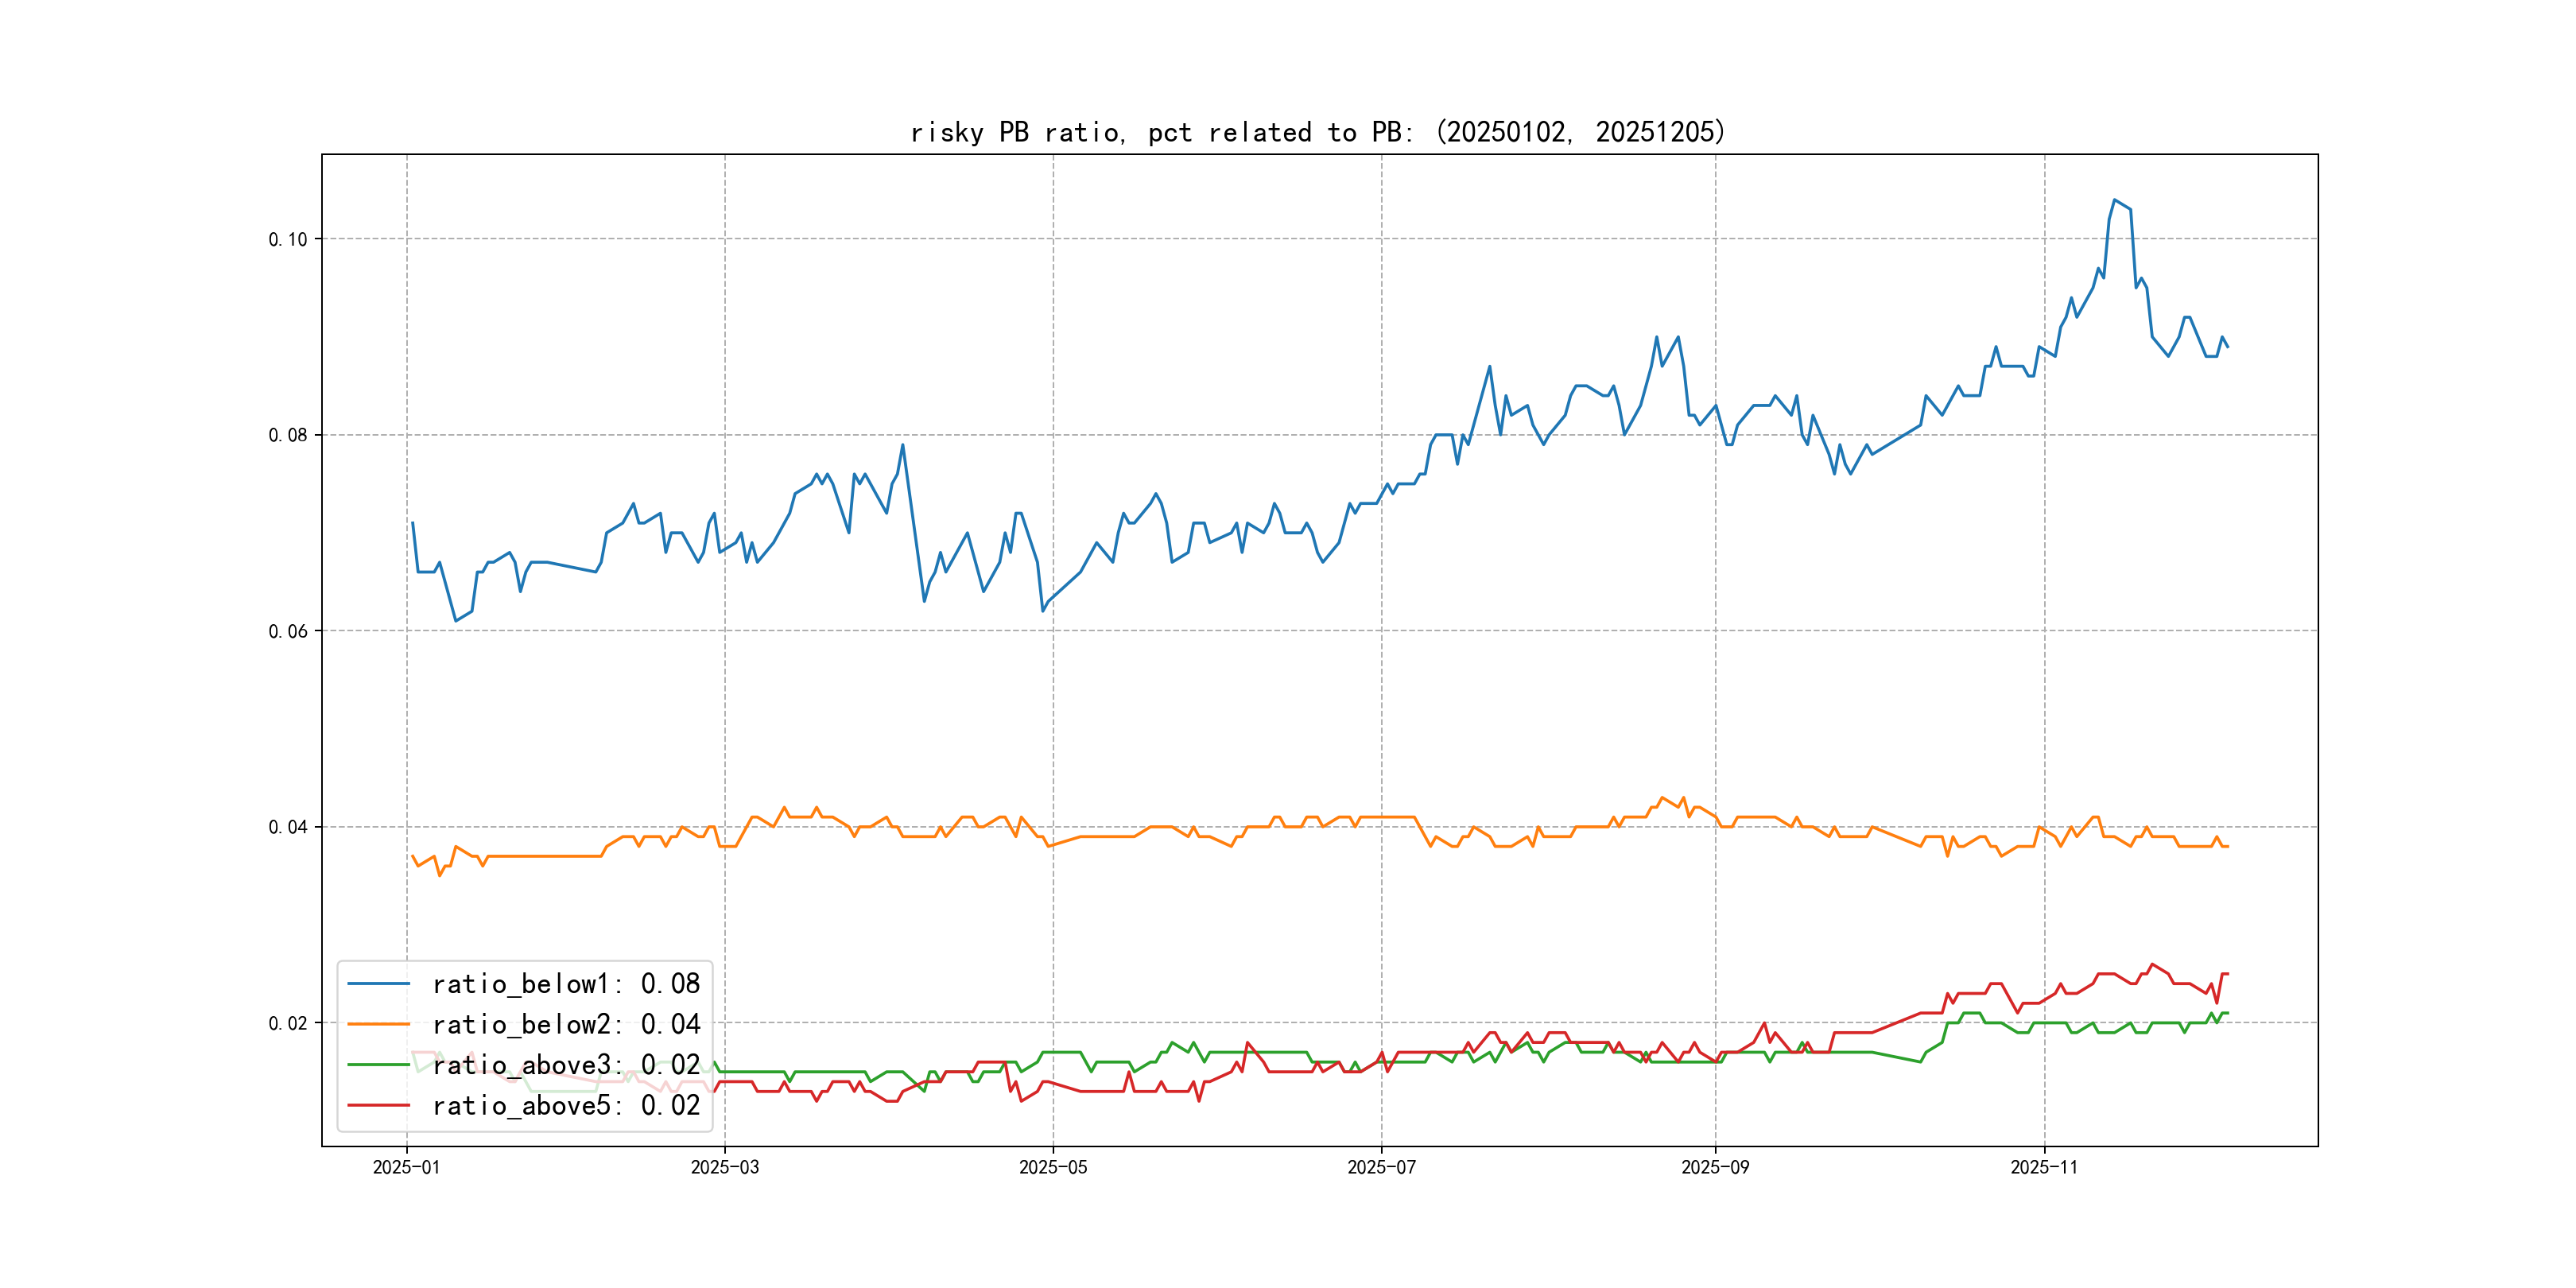Click the blue ratio_below1 legend line sample

pyautogui.click(x=378, y=984)
